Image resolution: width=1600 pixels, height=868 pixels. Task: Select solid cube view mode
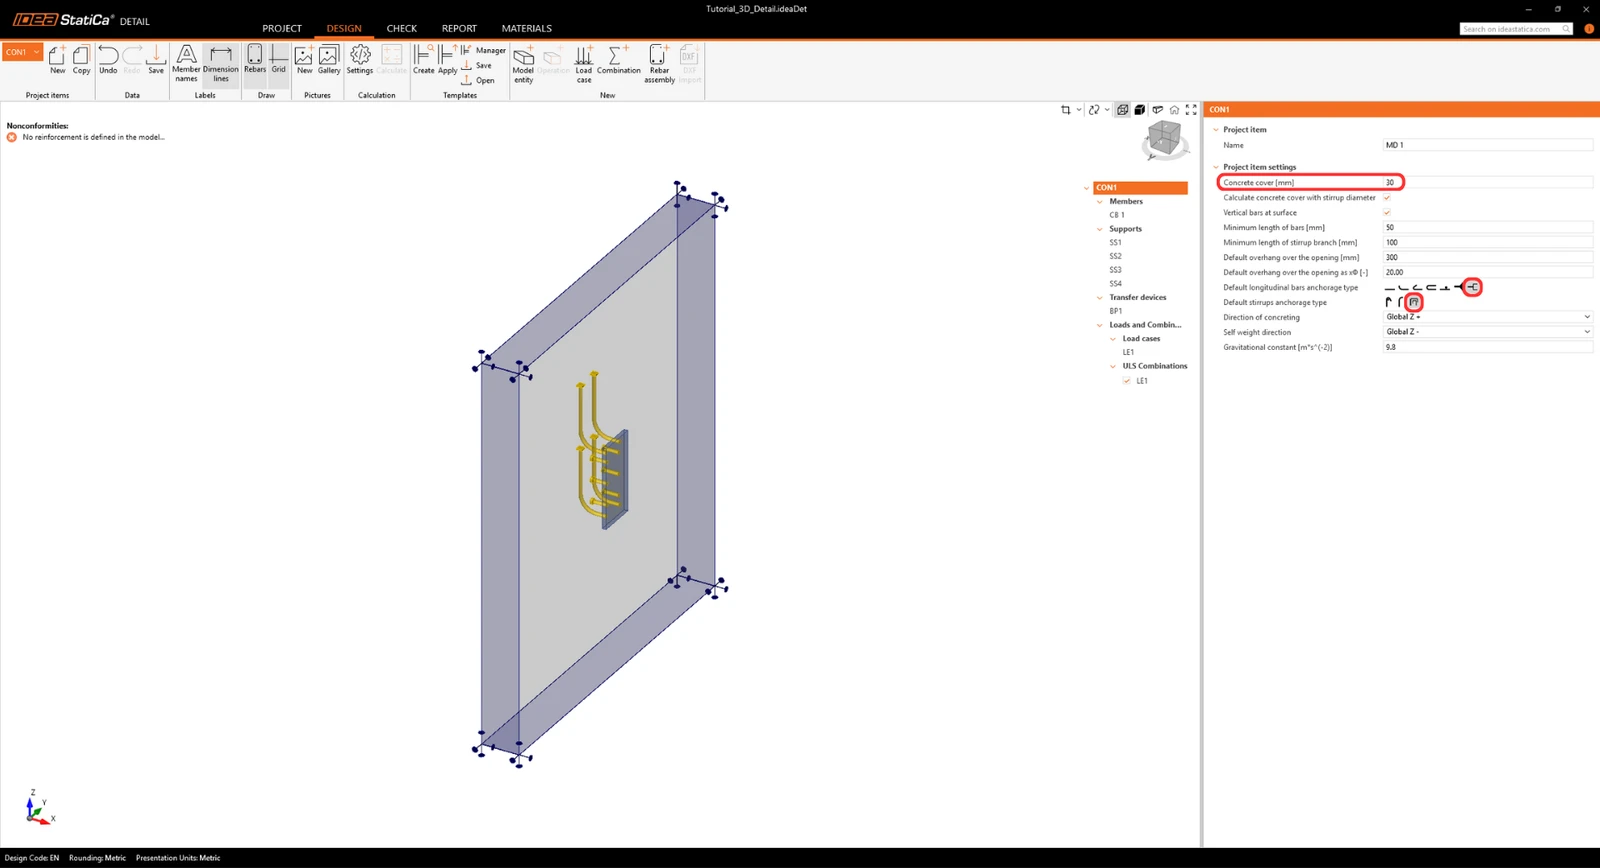[1140, 110]
